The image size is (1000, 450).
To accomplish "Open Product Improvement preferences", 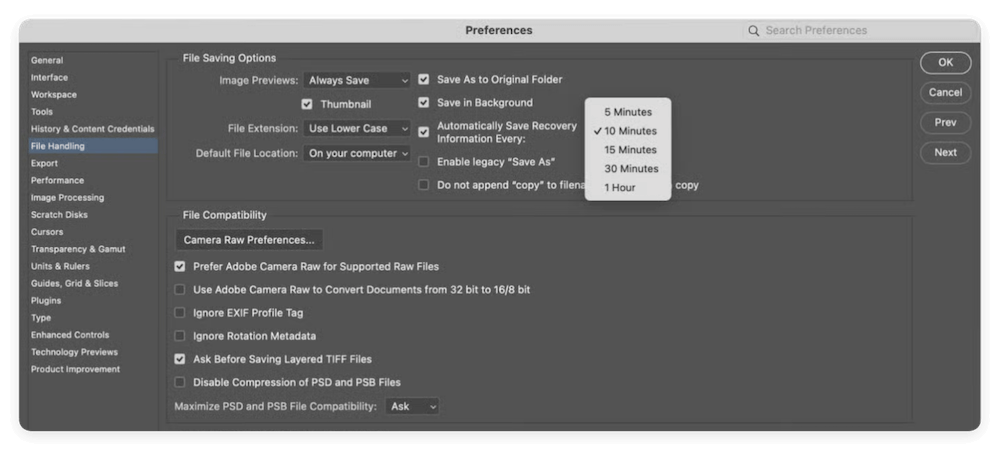I will [x=75, y=370].
